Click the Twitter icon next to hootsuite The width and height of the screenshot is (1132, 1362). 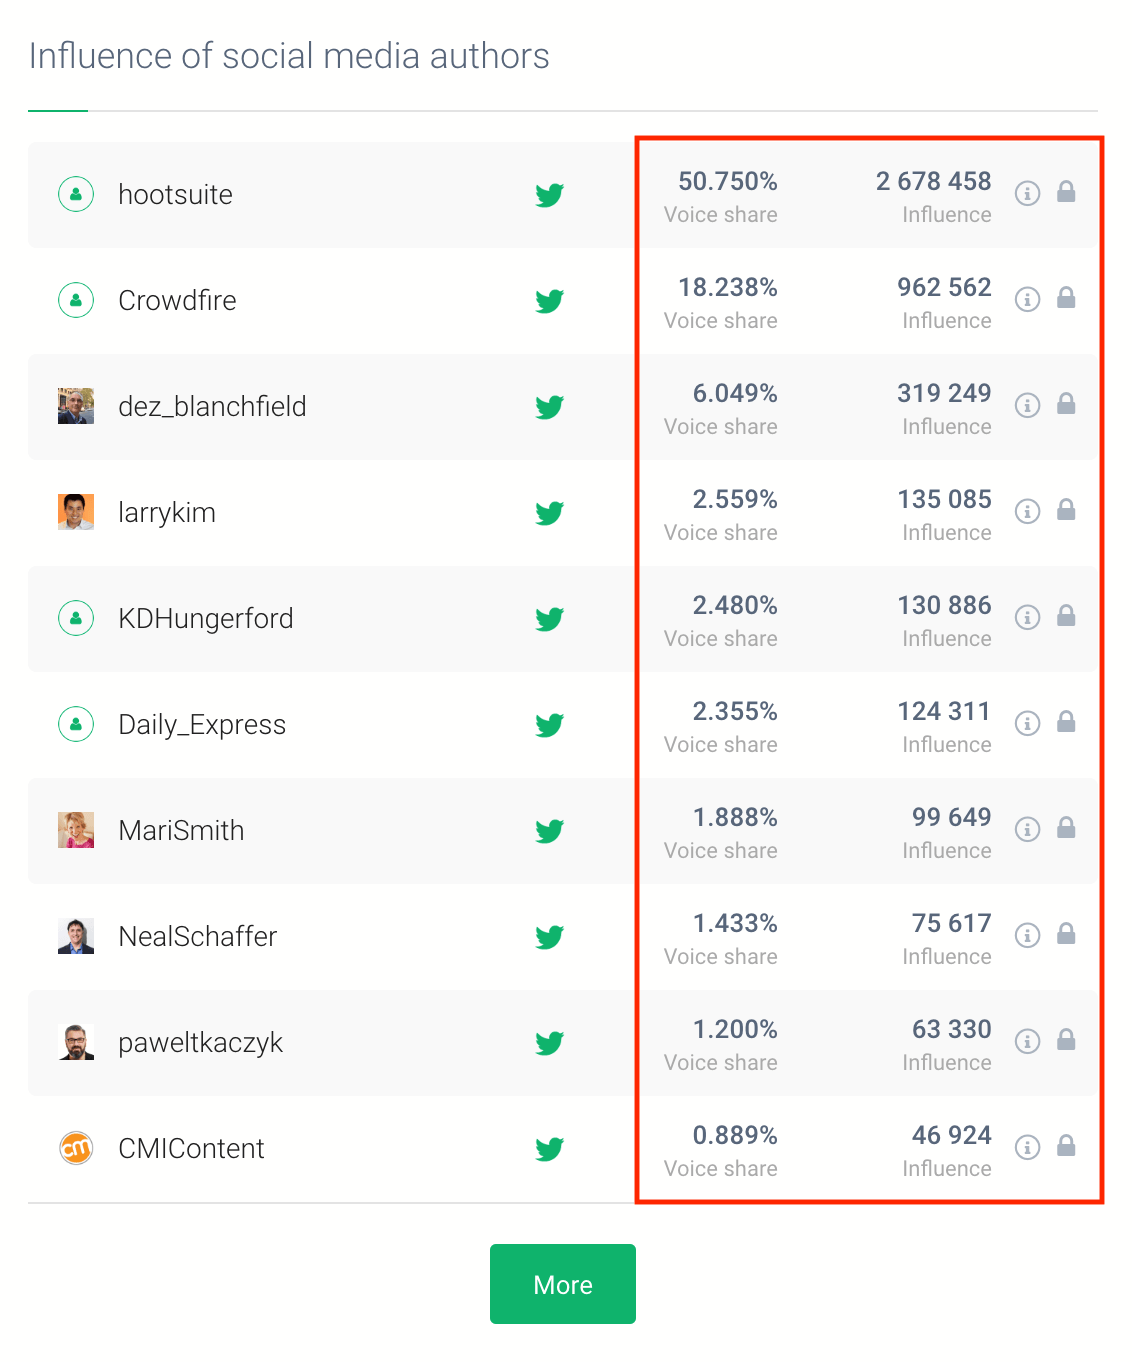click(549, 195)
